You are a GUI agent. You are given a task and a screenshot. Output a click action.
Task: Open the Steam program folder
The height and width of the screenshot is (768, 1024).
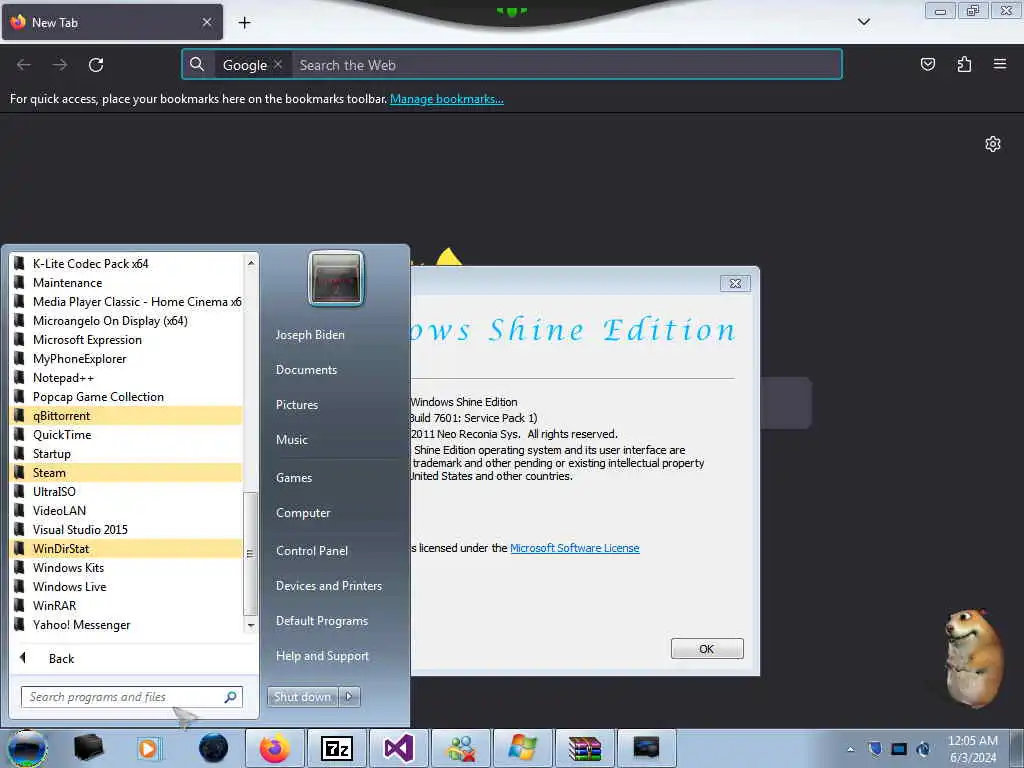126,473
